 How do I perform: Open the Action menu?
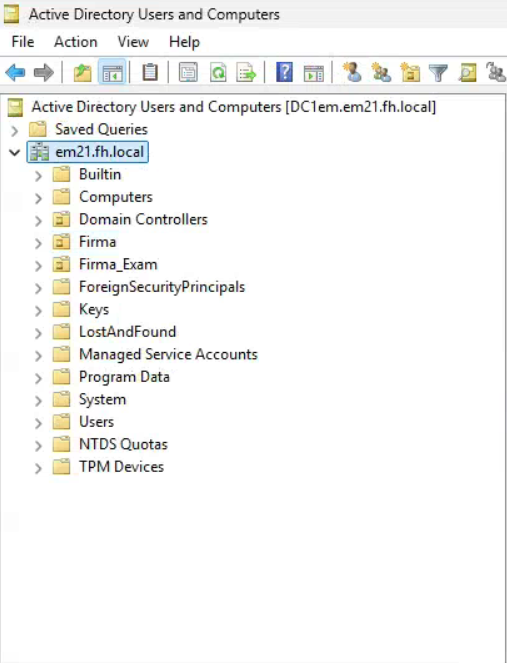coord(76,42)
